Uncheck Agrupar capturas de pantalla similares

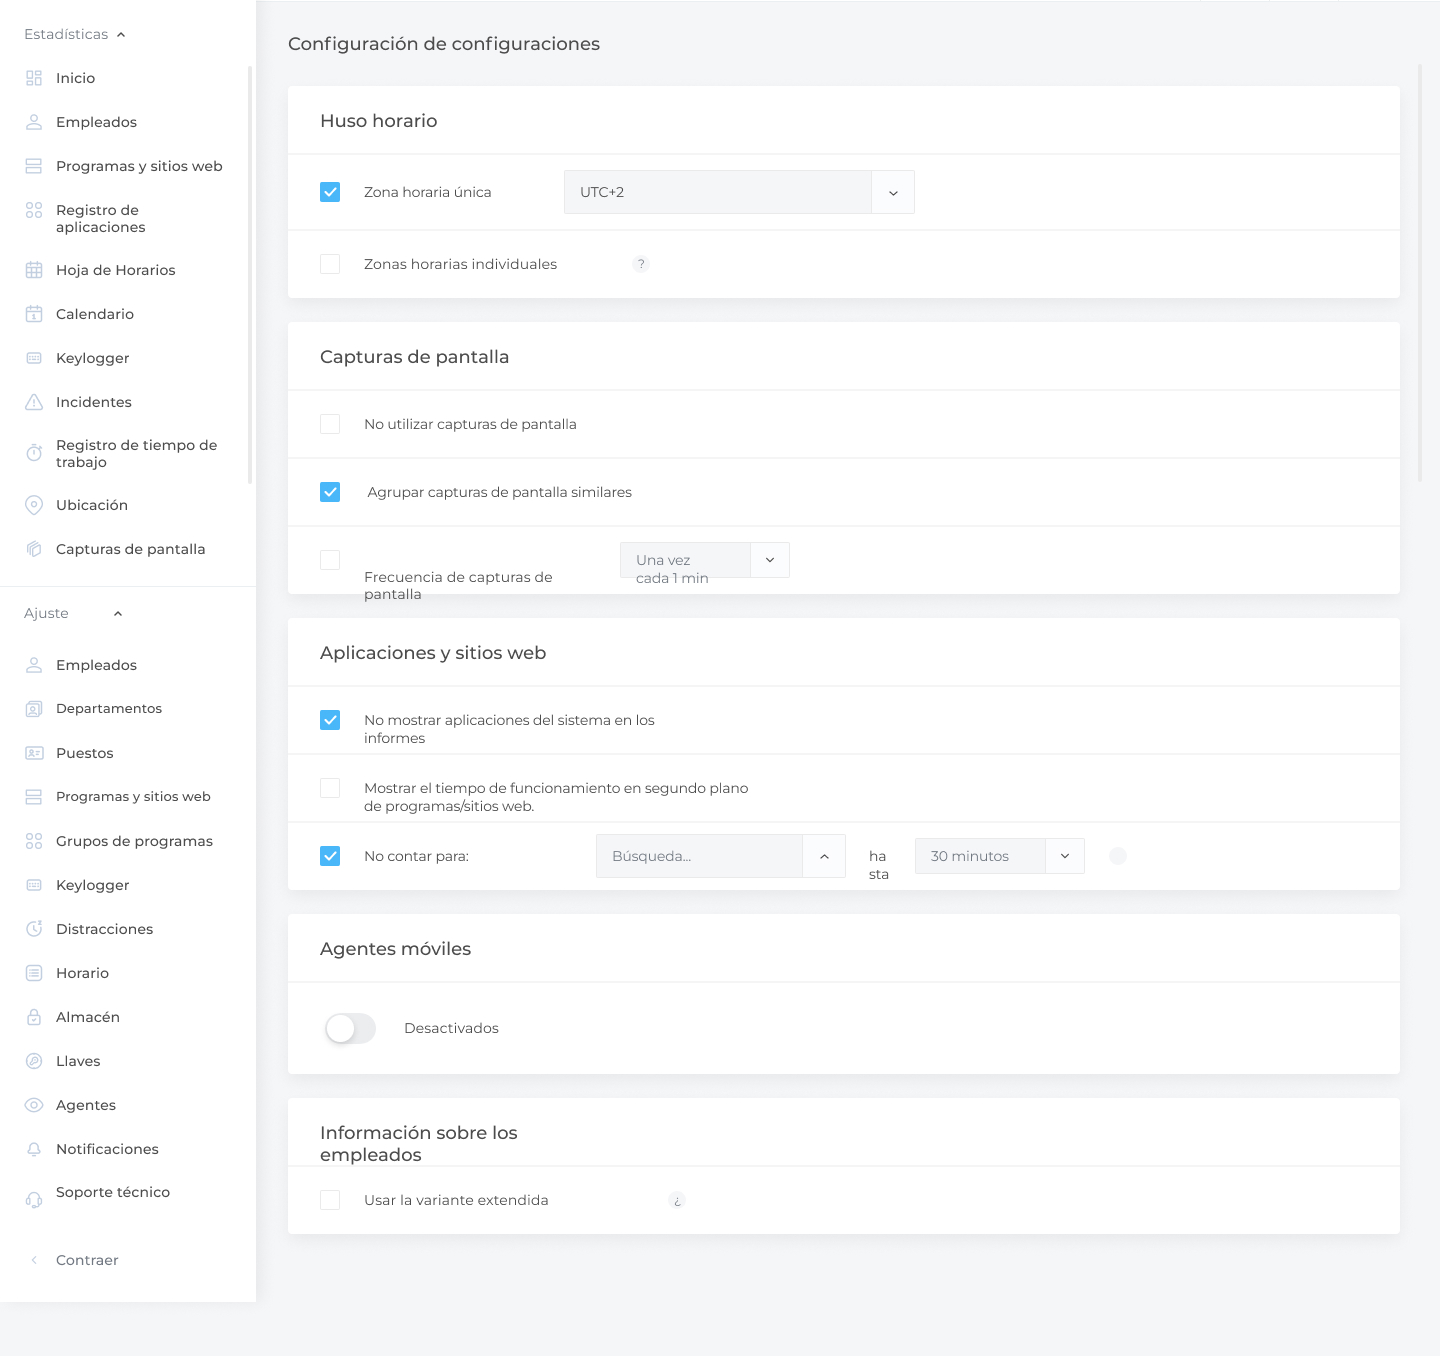tap(330, 492)
